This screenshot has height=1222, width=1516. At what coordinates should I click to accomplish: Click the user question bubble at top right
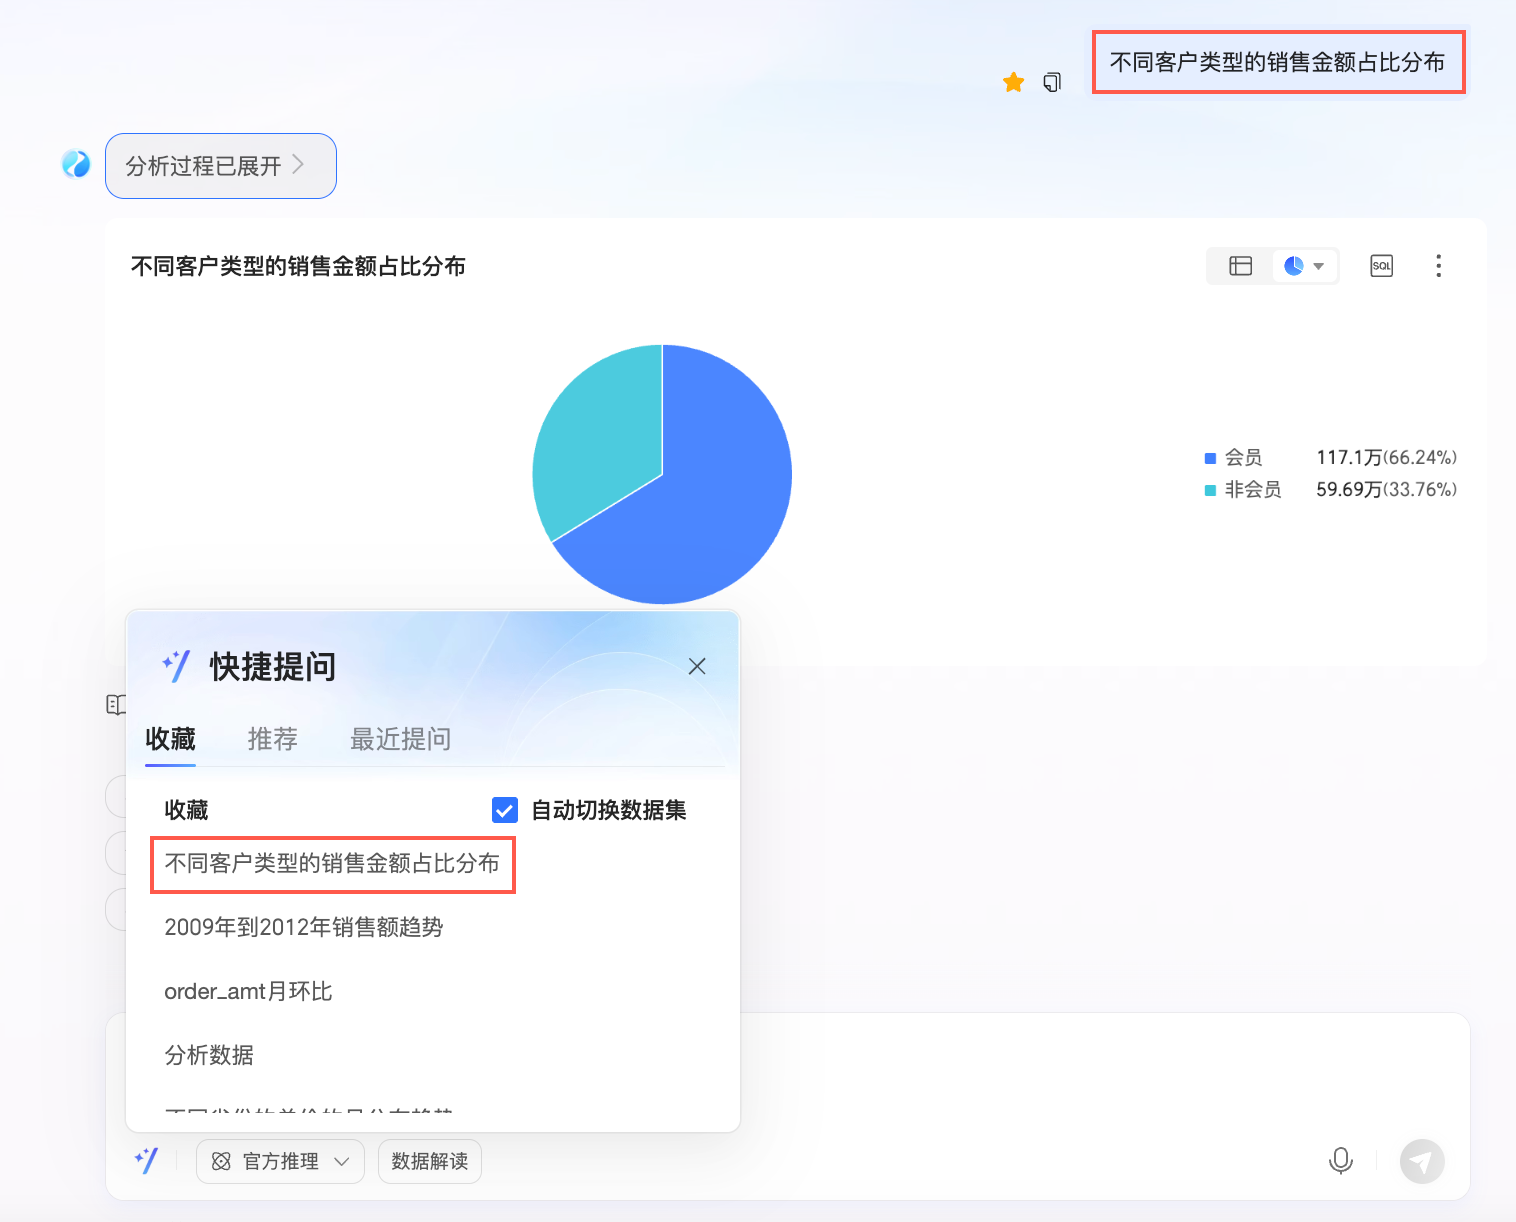1278,62
